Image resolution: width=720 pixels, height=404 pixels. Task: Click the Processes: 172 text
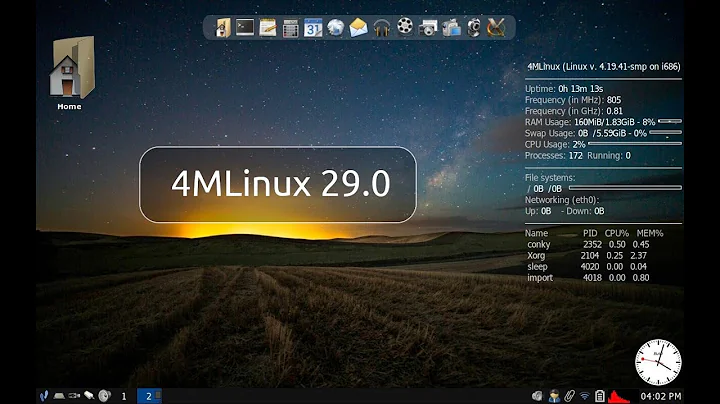[554, 155]
